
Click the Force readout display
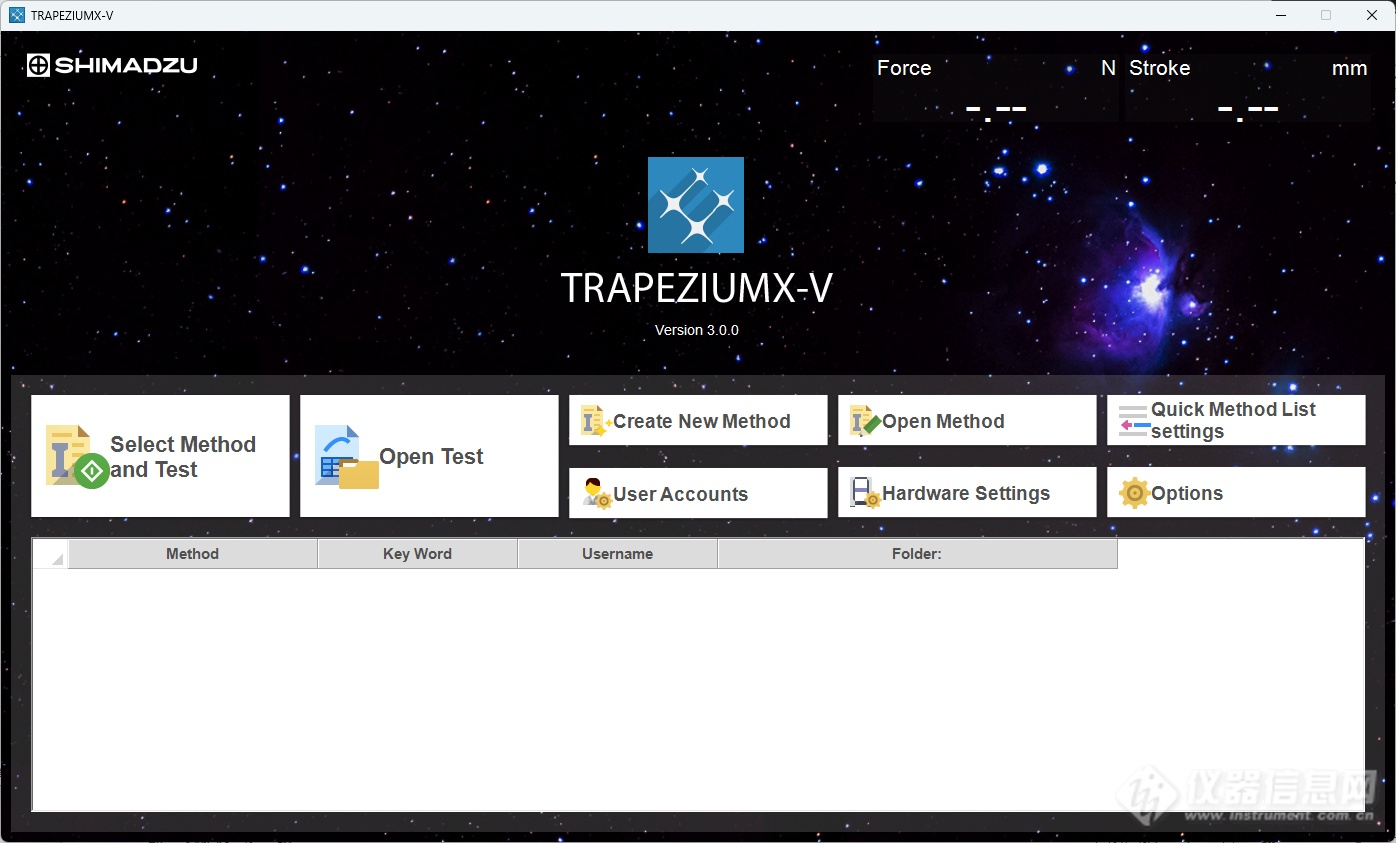pos(996,88)
